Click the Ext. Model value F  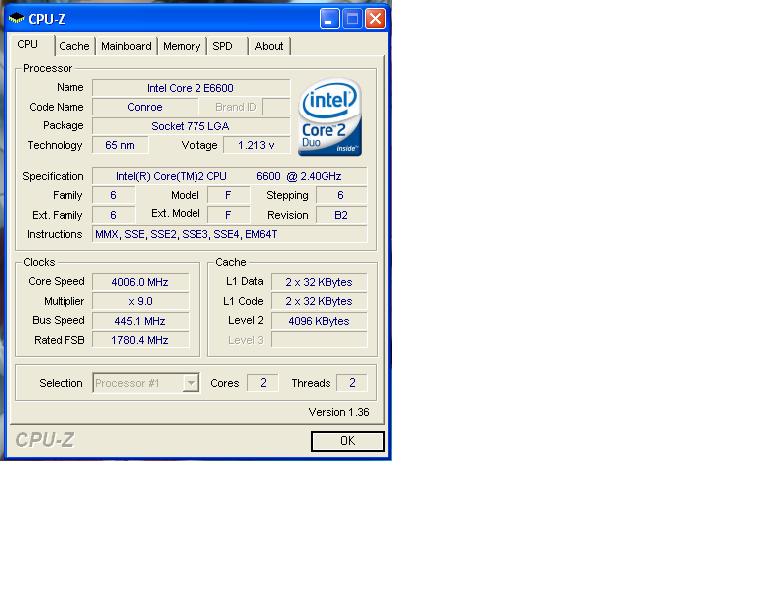point(229,215)
